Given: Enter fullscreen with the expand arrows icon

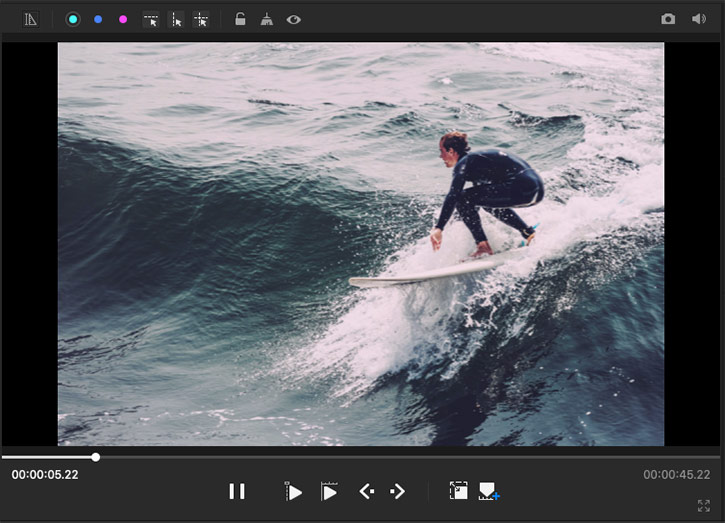Looking at the screenshot, I should tap(704, 506).
